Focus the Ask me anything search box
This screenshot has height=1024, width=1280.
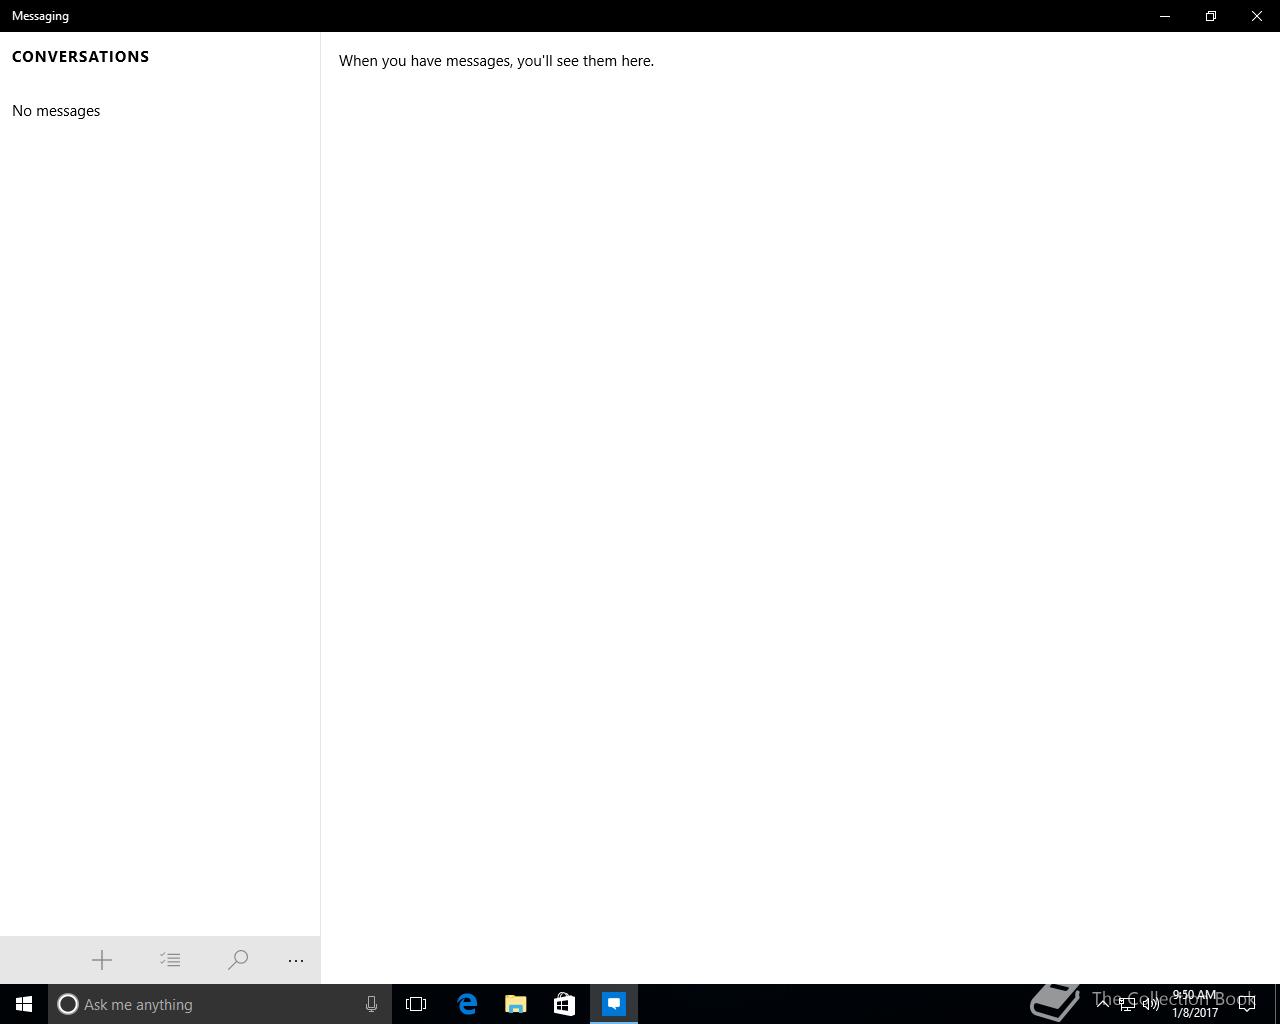[220, 1004]
